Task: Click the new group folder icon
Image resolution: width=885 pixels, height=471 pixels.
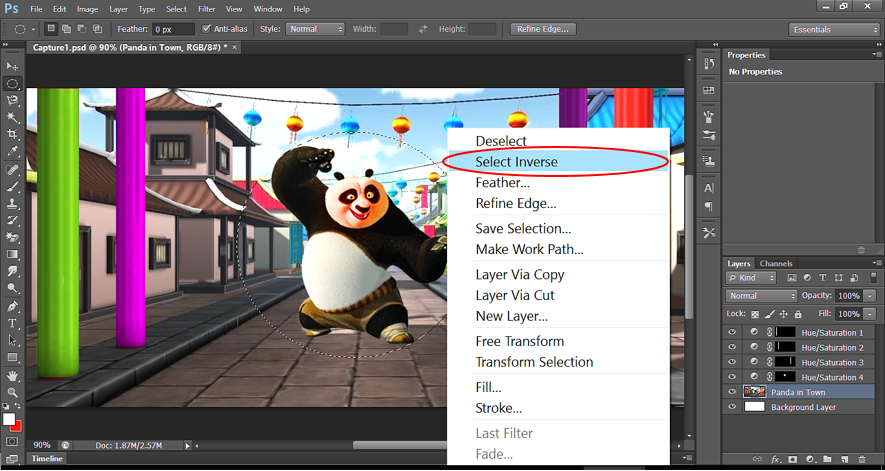Action: (827, 460)
